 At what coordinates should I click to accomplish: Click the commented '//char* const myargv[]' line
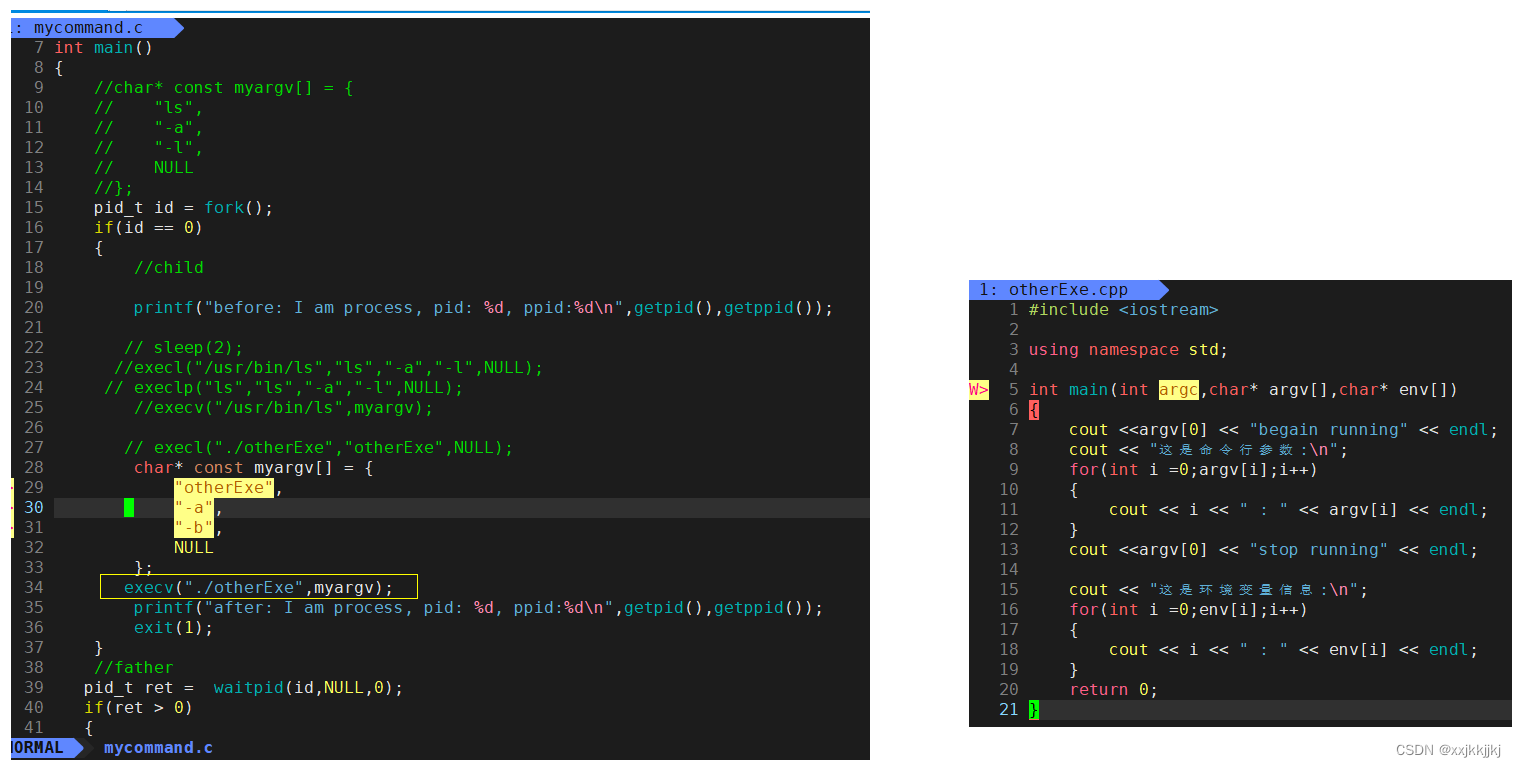223,87
